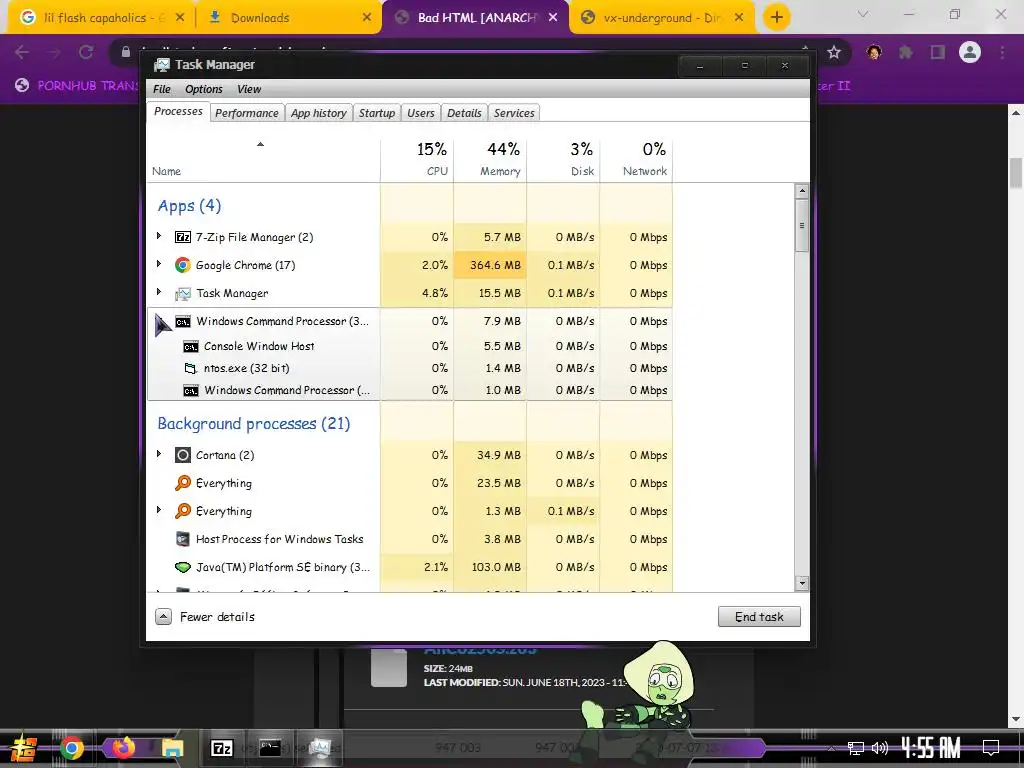Switch to the Details tab
Image resolution: width=1024 pixels, height=768 pixels.
(464, 113)
